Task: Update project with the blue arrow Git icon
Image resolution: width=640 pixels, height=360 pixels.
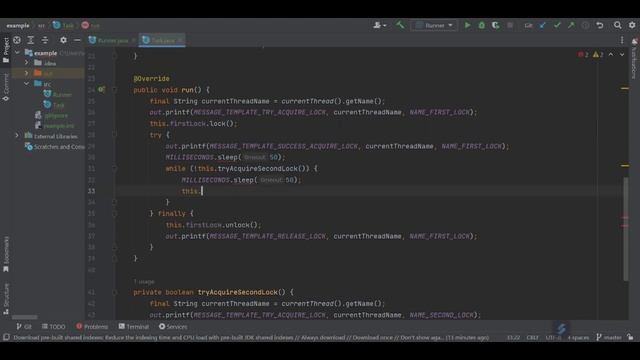Action: pos(542,25)
